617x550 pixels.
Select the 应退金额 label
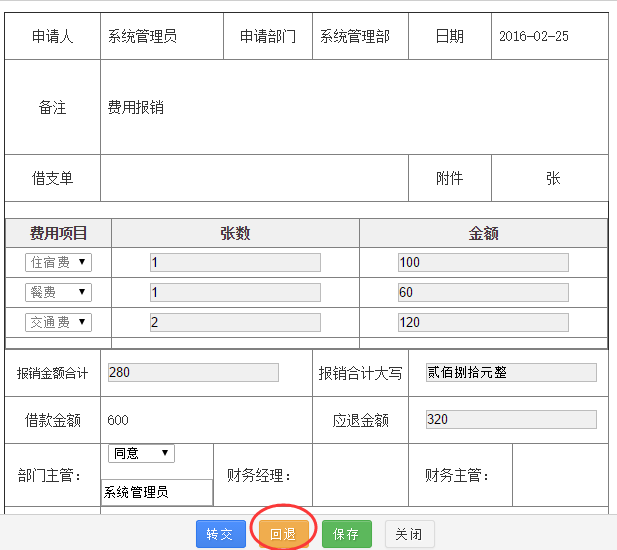pyautogui.click(x=360, y=420)
